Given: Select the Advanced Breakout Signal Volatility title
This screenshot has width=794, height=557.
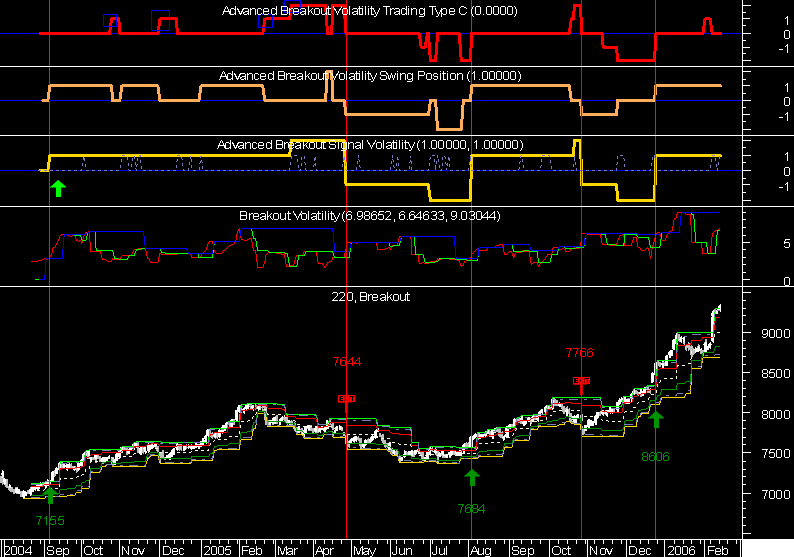Looking at the screenshot, I should (370, 145).
